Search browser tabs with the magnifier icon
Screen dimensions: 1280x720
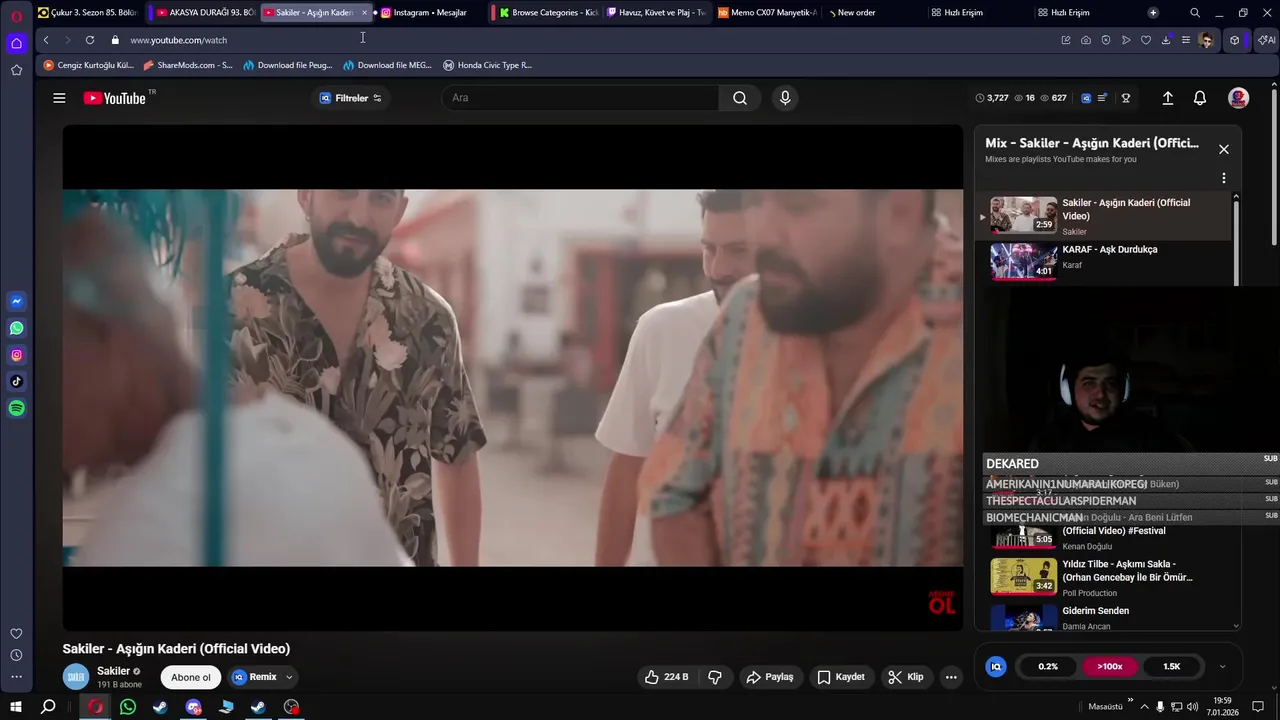1194,13
